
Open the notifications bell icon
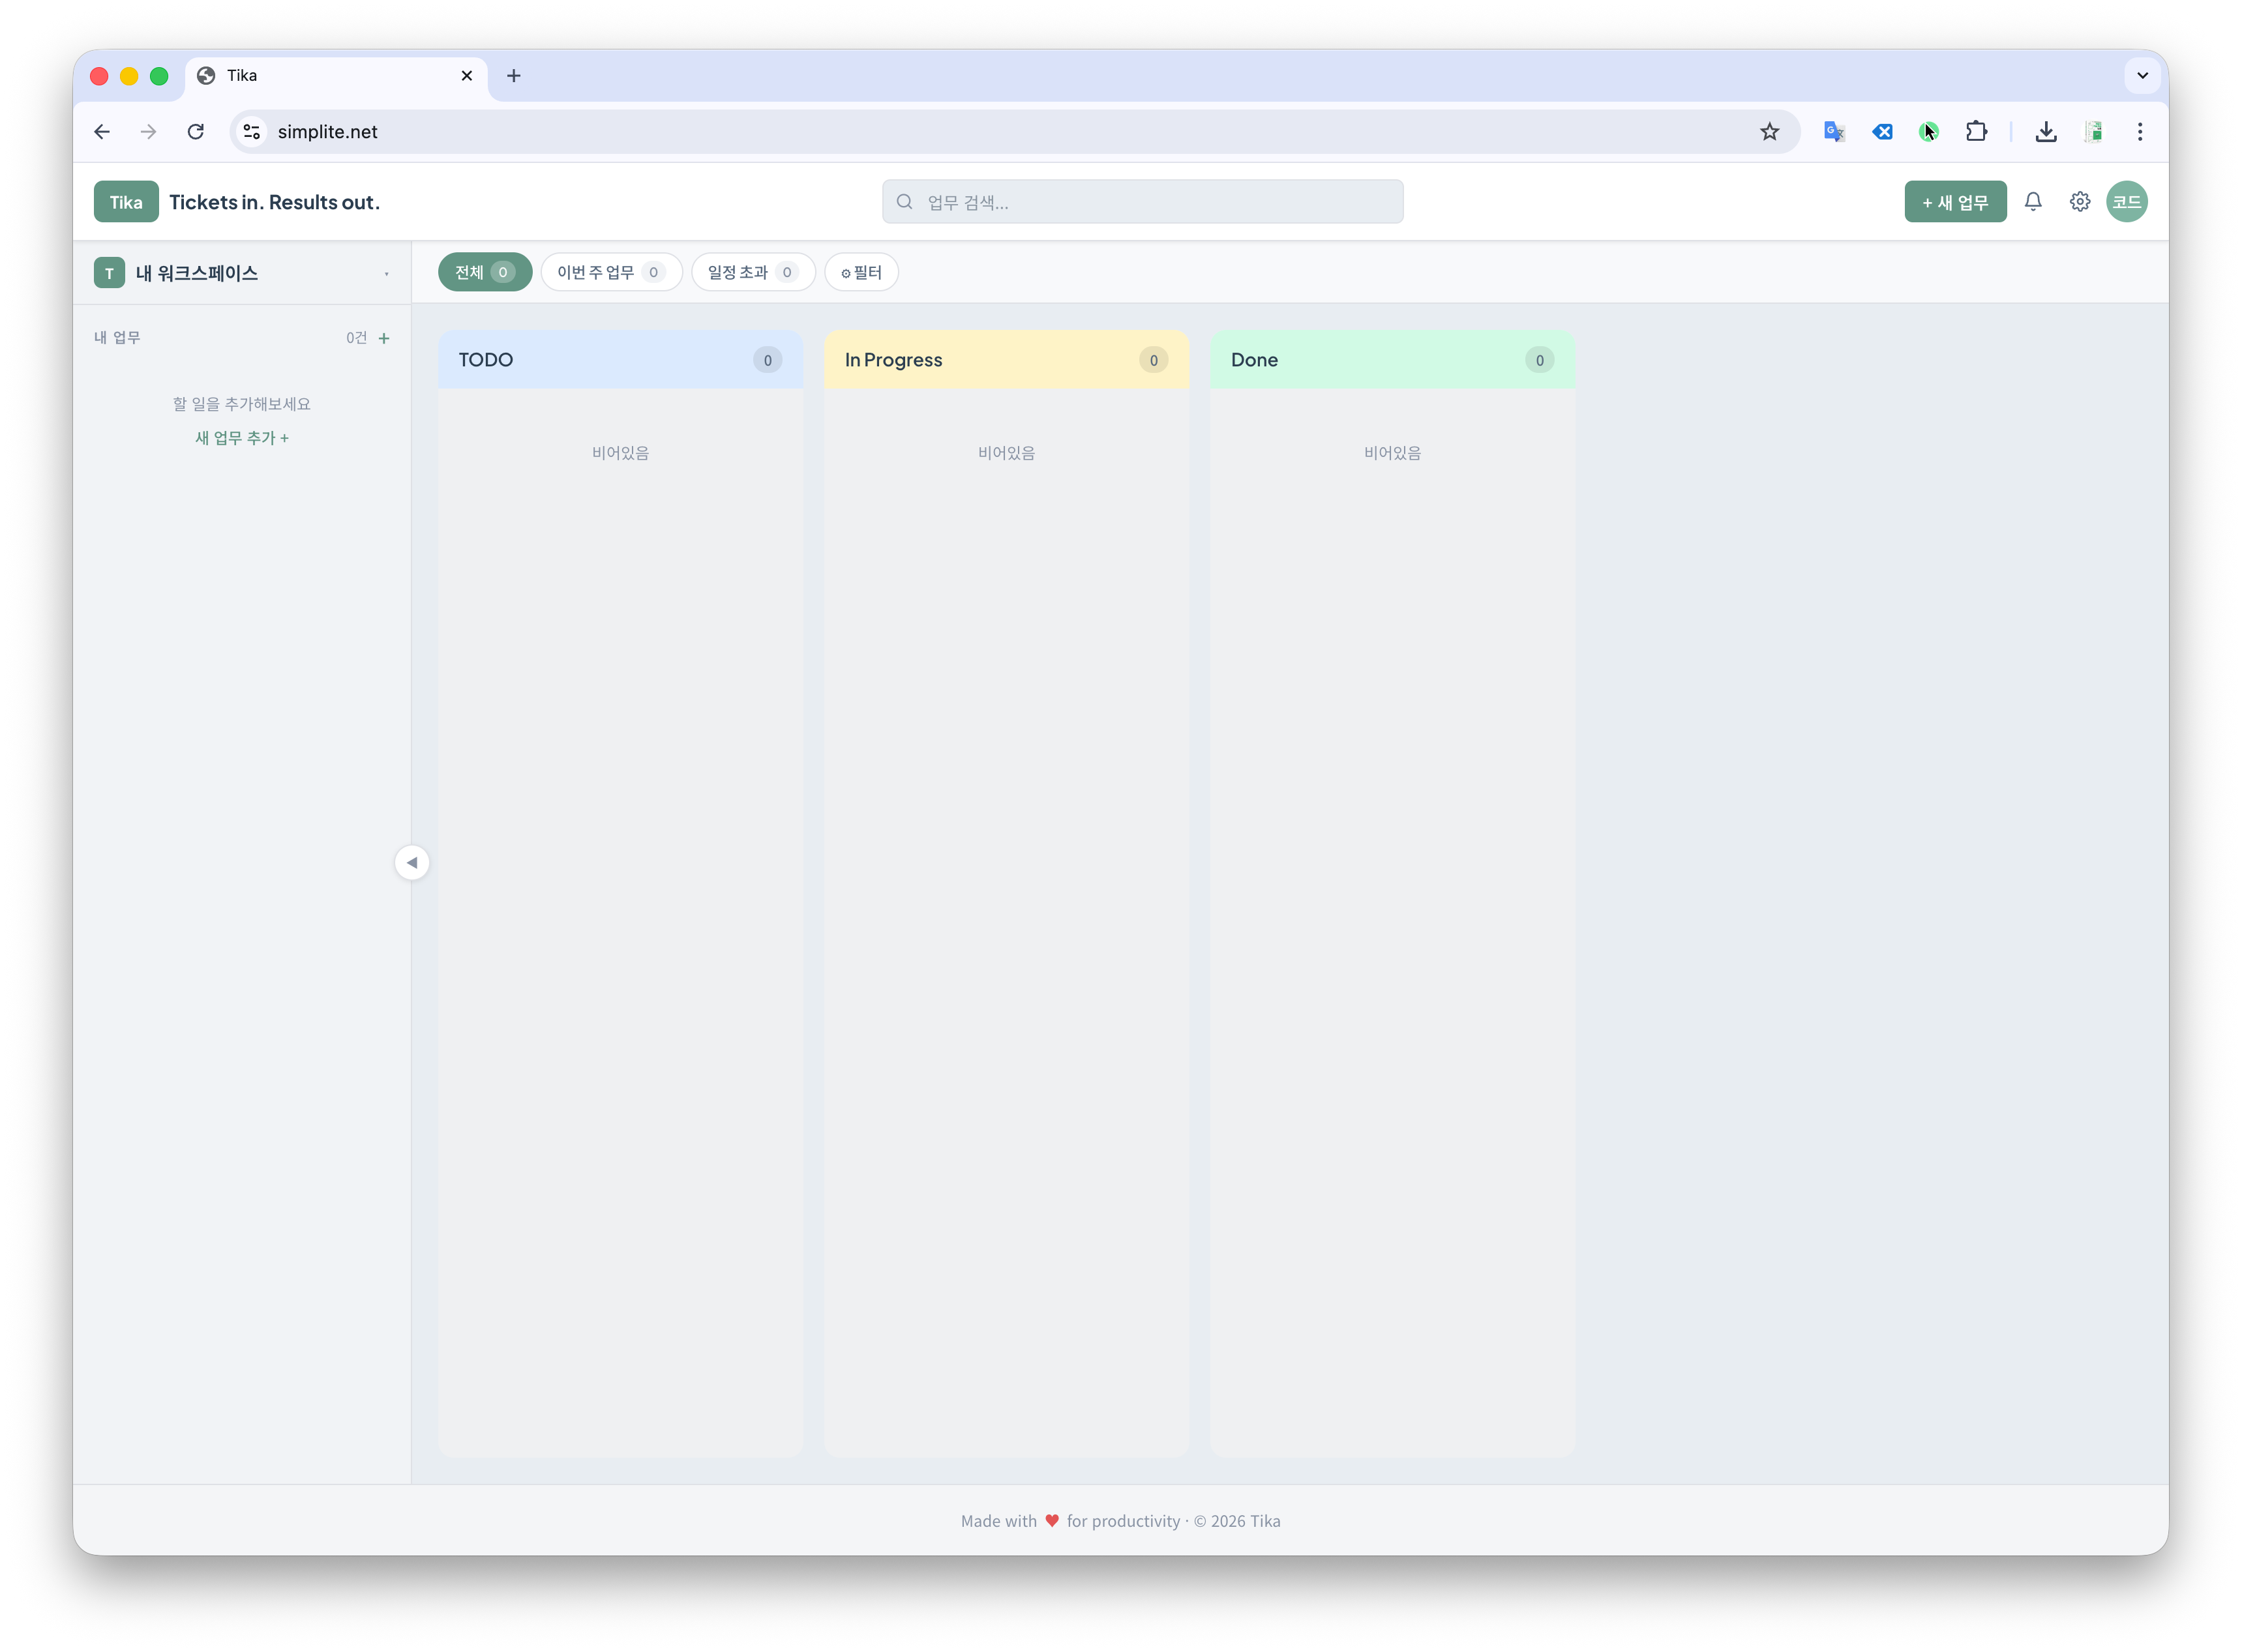pyautogui.click(x=2033, y=202)
